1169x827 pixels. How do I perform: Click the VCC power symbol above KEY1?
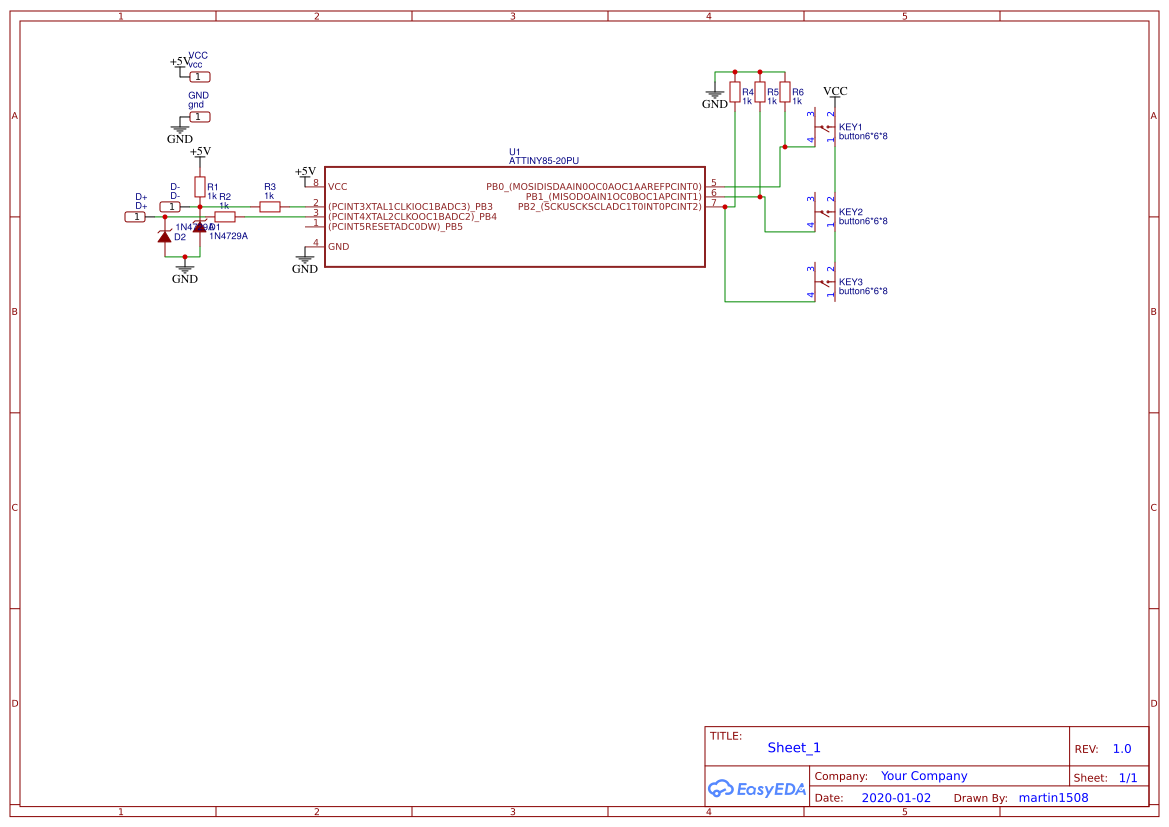point(835,93)
